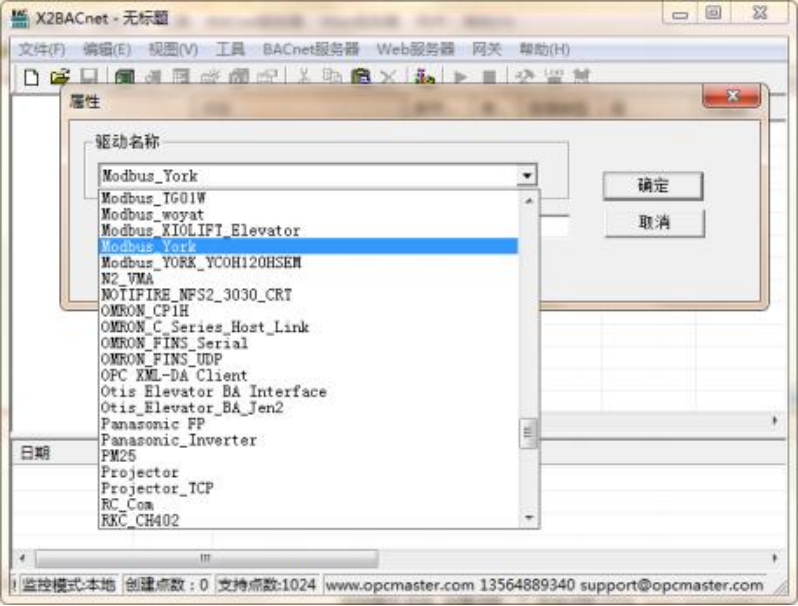Close the 属性 dialog
798x606 pixels.
(732, 96)
